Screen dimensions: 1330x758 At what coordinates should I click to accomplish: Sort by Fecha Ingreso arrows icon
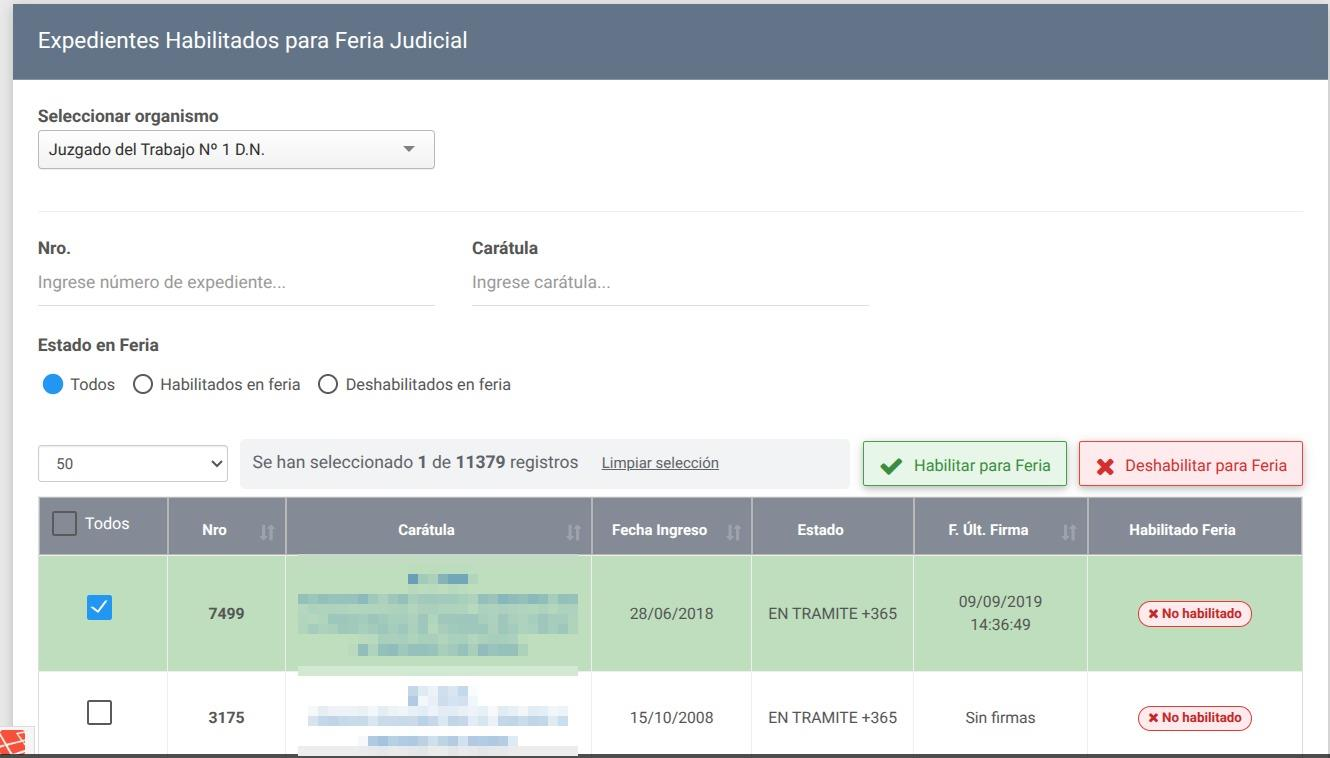click(x=733, y=531)
